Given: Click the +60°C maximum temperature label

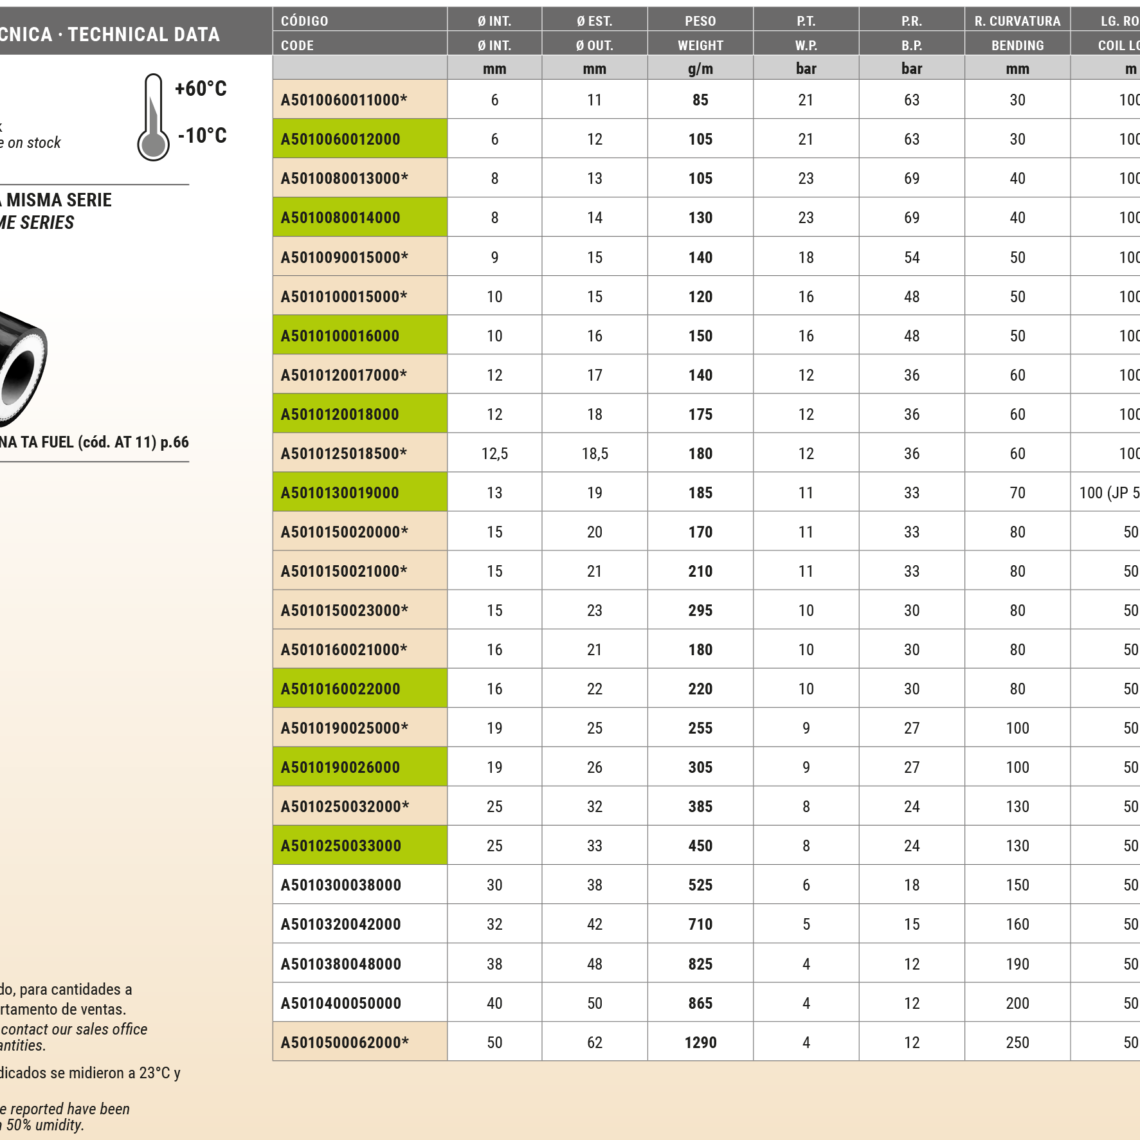Looking at the screenshot, I should pyautogui.click(x=200, y=89).
